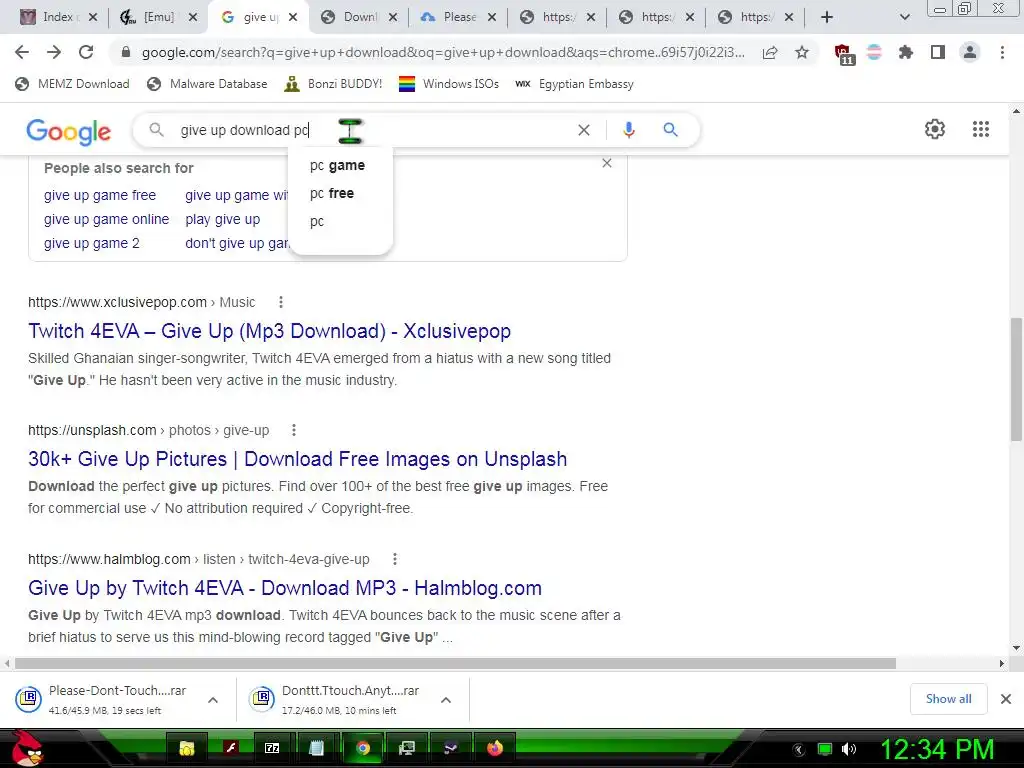Choose the 'pc free' search suggestion

coord(340,193)
